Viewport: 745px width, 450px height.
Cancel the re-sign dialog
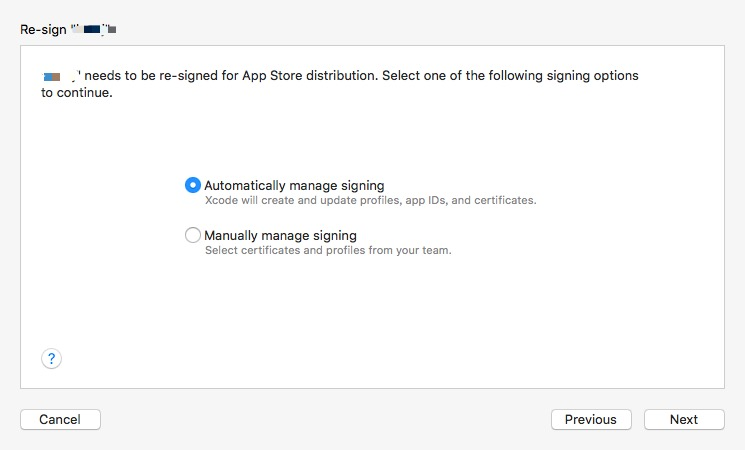60,420
